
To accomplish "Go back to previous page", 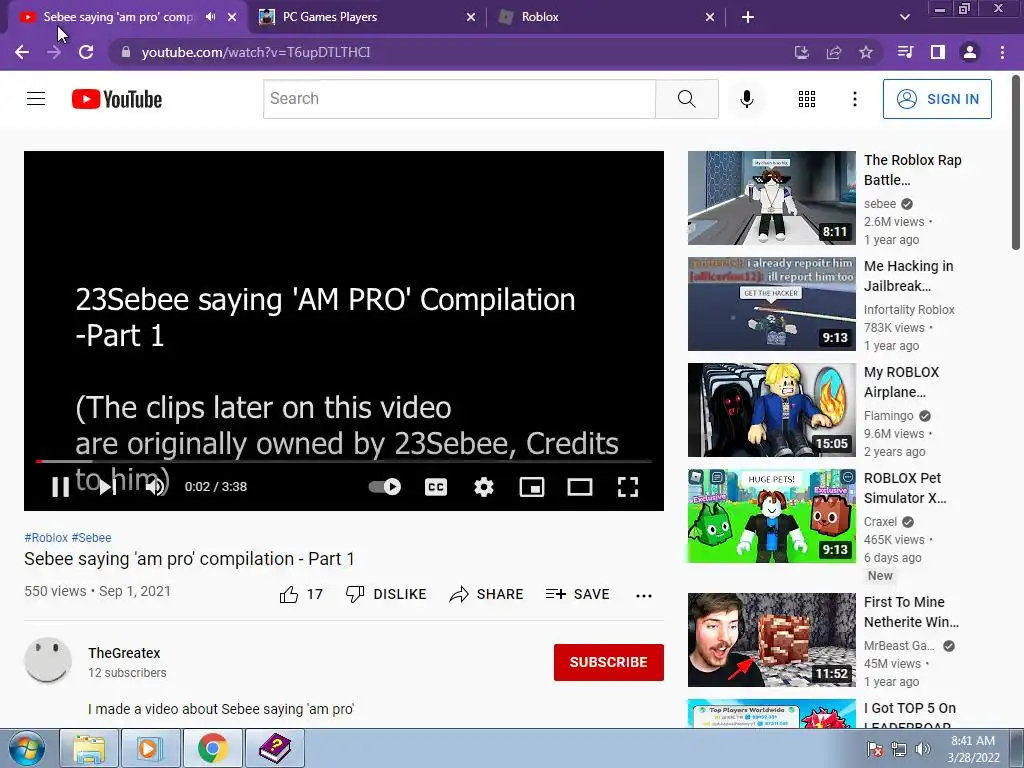I will click(22, 52).
